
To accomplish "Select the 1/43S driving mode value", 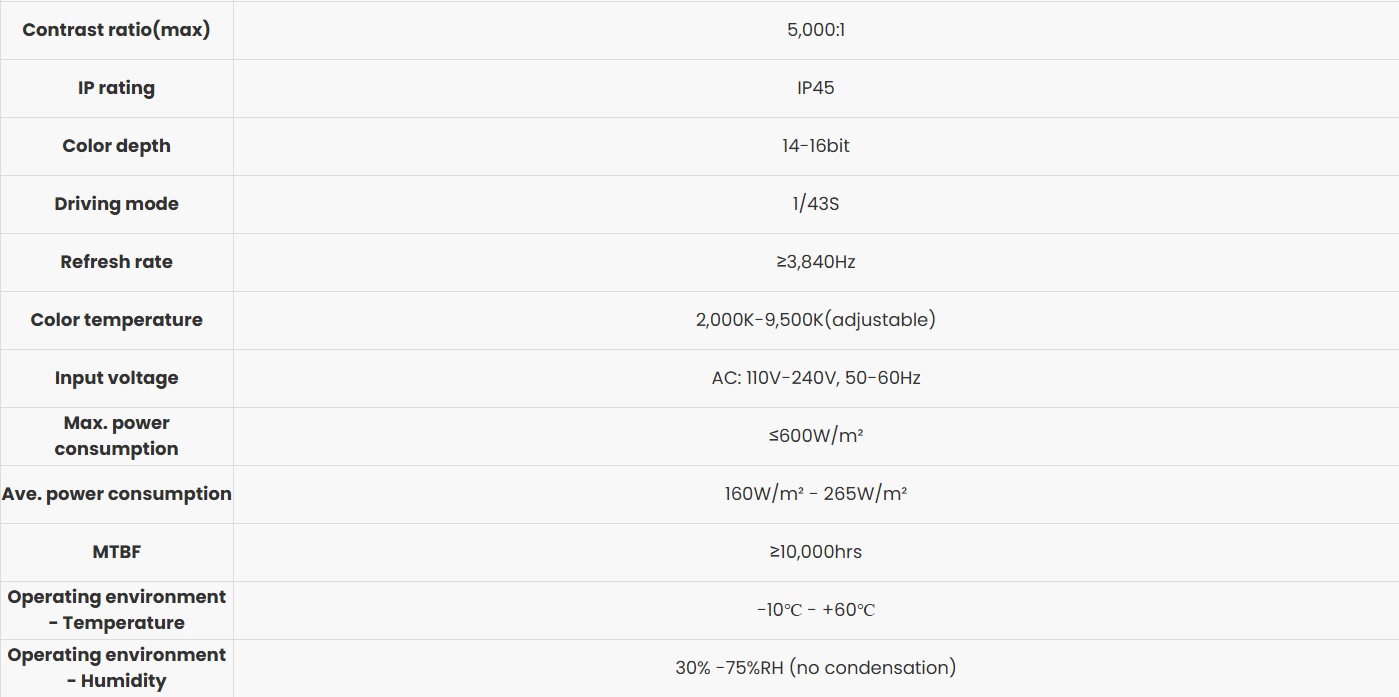I will (816, 204).
